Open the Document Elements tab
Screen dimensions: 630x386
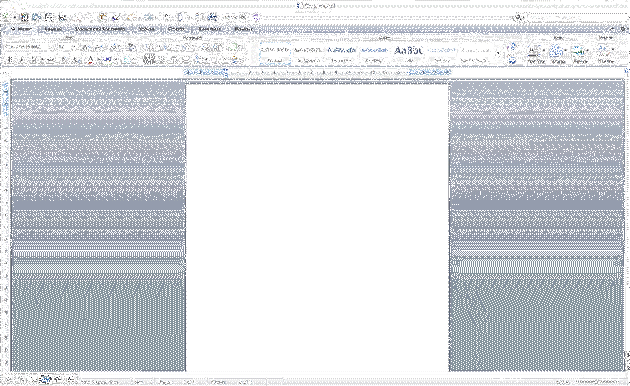point(100,29)
